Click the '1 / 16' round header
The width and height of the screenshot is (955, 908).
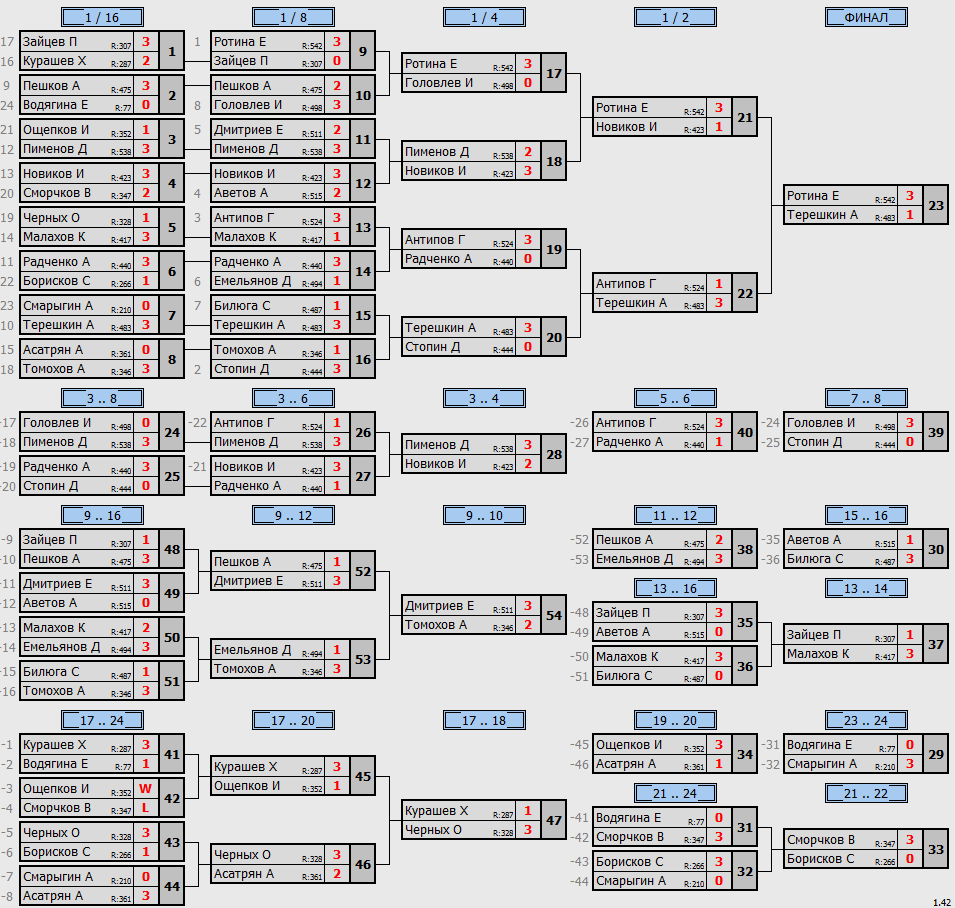click(102, 17)
